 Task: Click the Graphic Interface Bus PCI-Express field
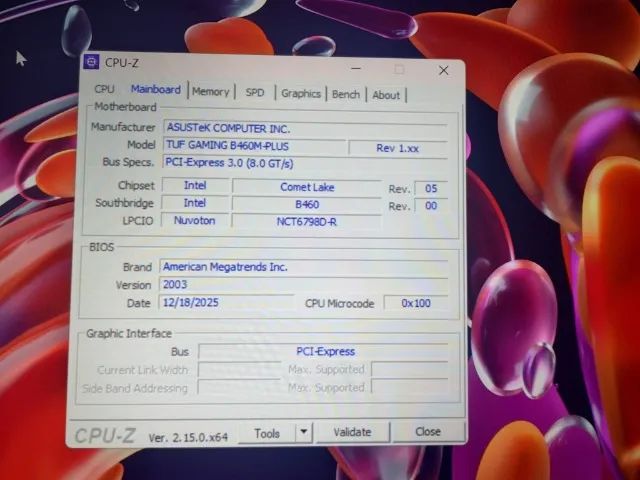pyautogui.click(x=323, y=351)
